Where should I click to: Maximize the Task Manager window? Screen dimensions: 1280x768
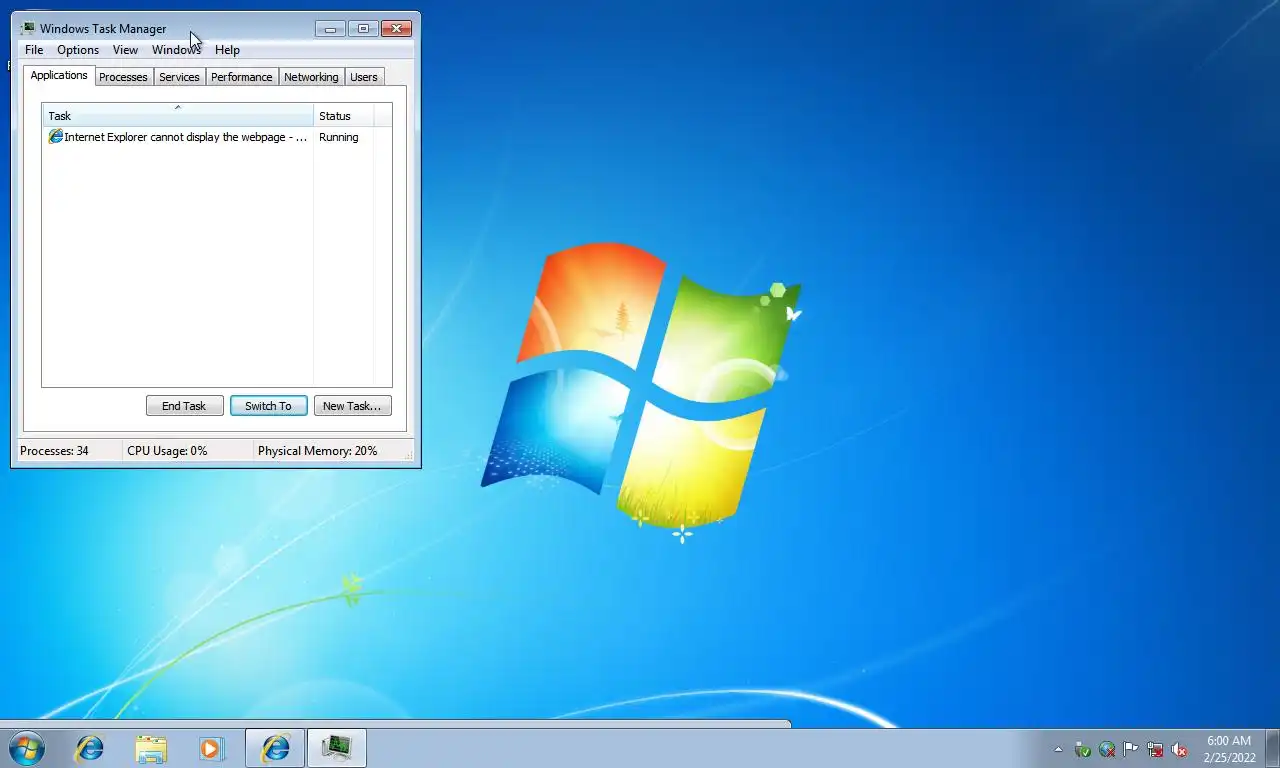pyautogui.click(x=363, y=29)
